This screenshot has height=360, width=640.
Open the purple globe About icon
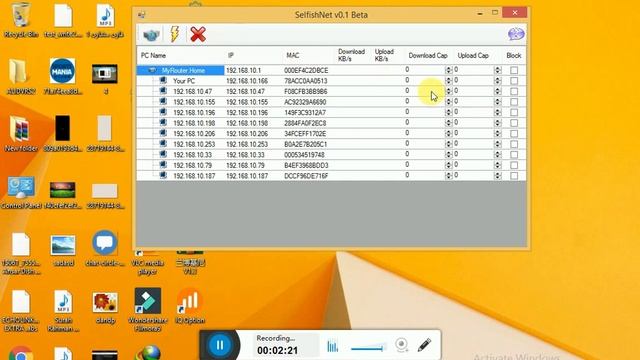[x=516, y=34]
